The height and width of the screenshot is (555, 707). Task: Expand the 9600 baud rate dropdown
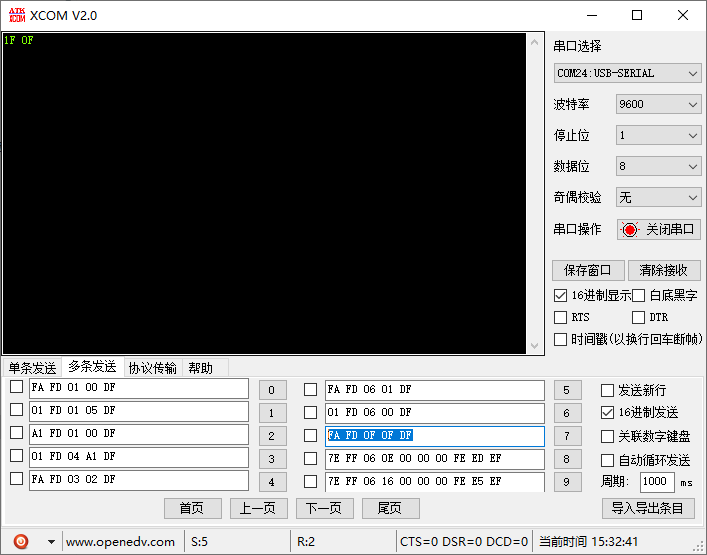[x=658, y=104]
